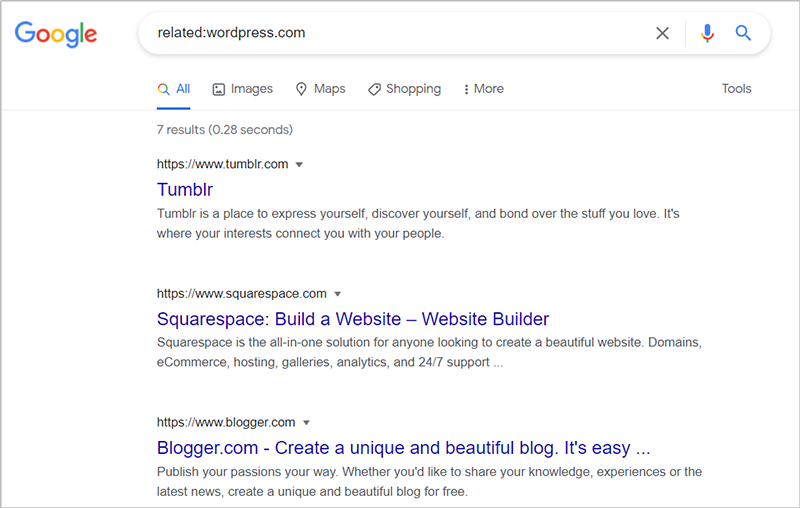The image size is (800, 508).
Task: Select the All results tab
Action: pos(173,89)
